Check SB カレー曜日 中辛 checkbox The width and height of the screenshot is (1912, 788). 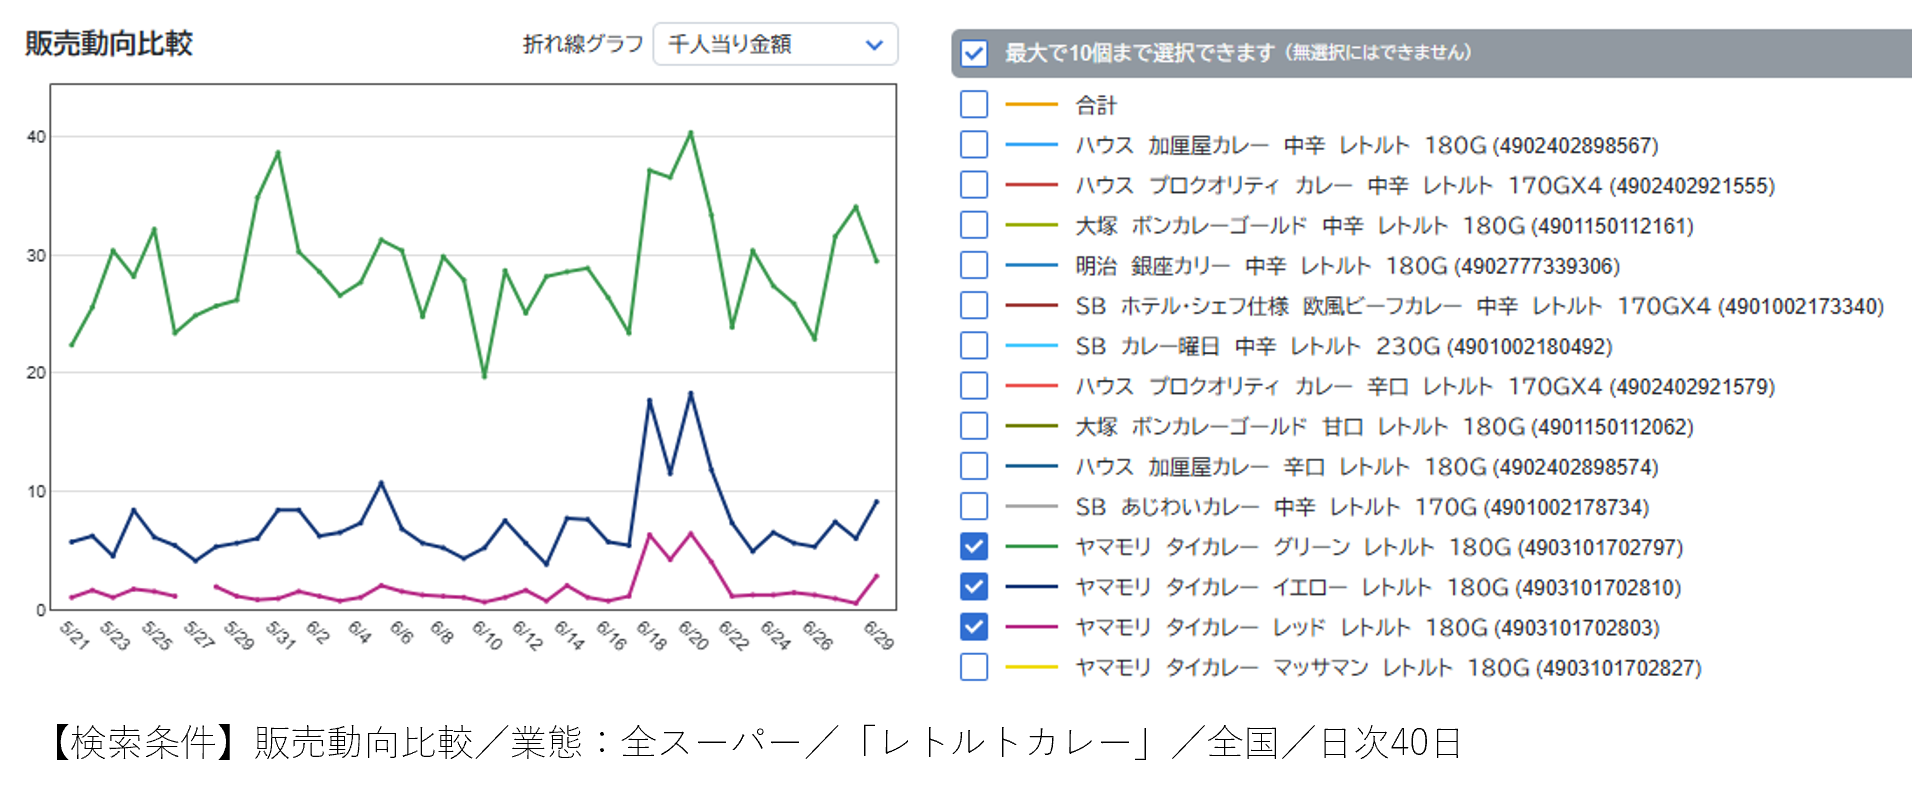click(973, 345)
